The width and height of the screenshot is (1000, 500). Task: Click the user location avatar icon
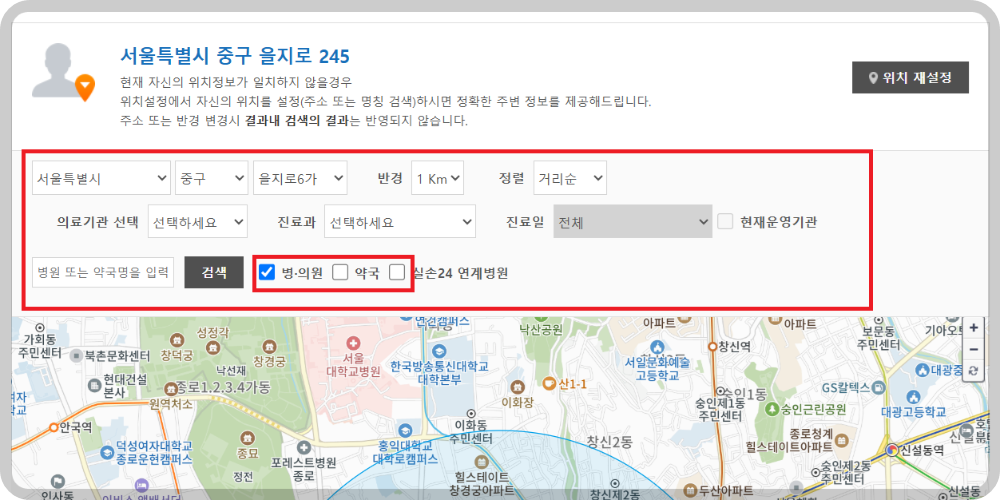tap(62, 71)
